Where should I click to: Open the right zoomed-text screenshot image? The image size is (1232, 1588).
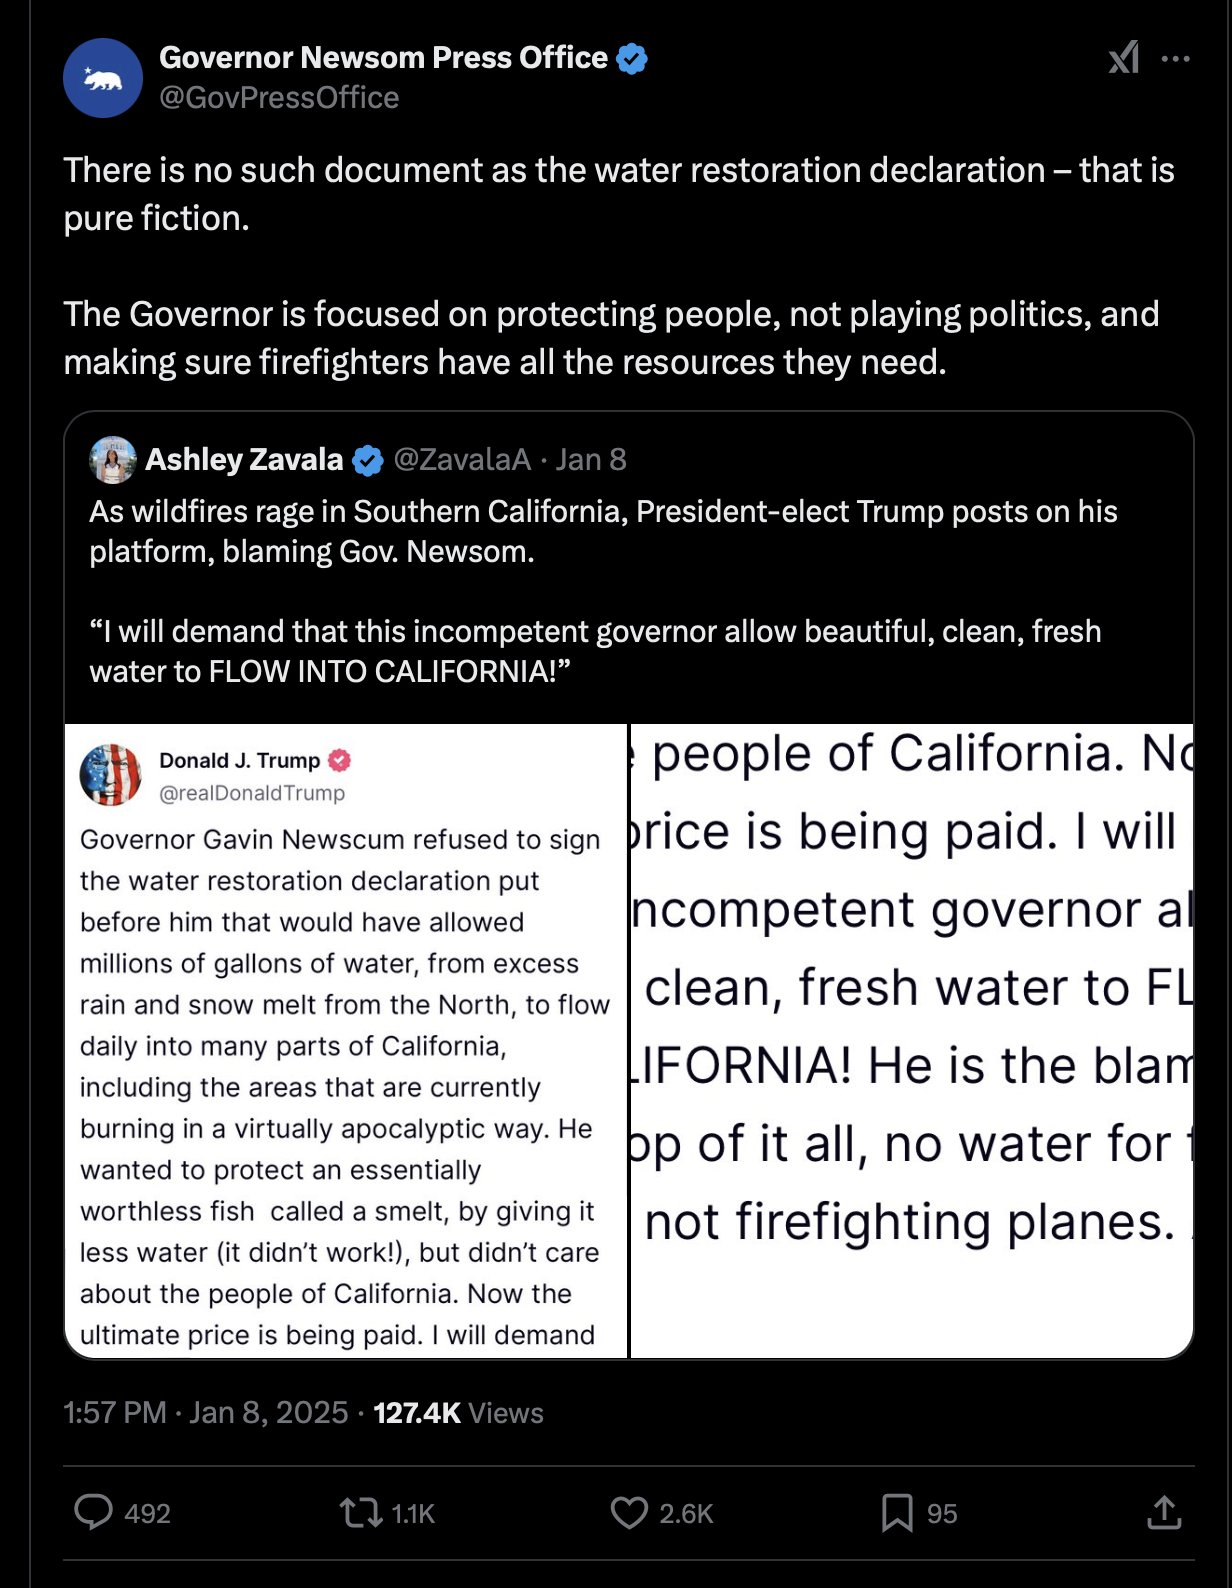[x=912, y=1040]
